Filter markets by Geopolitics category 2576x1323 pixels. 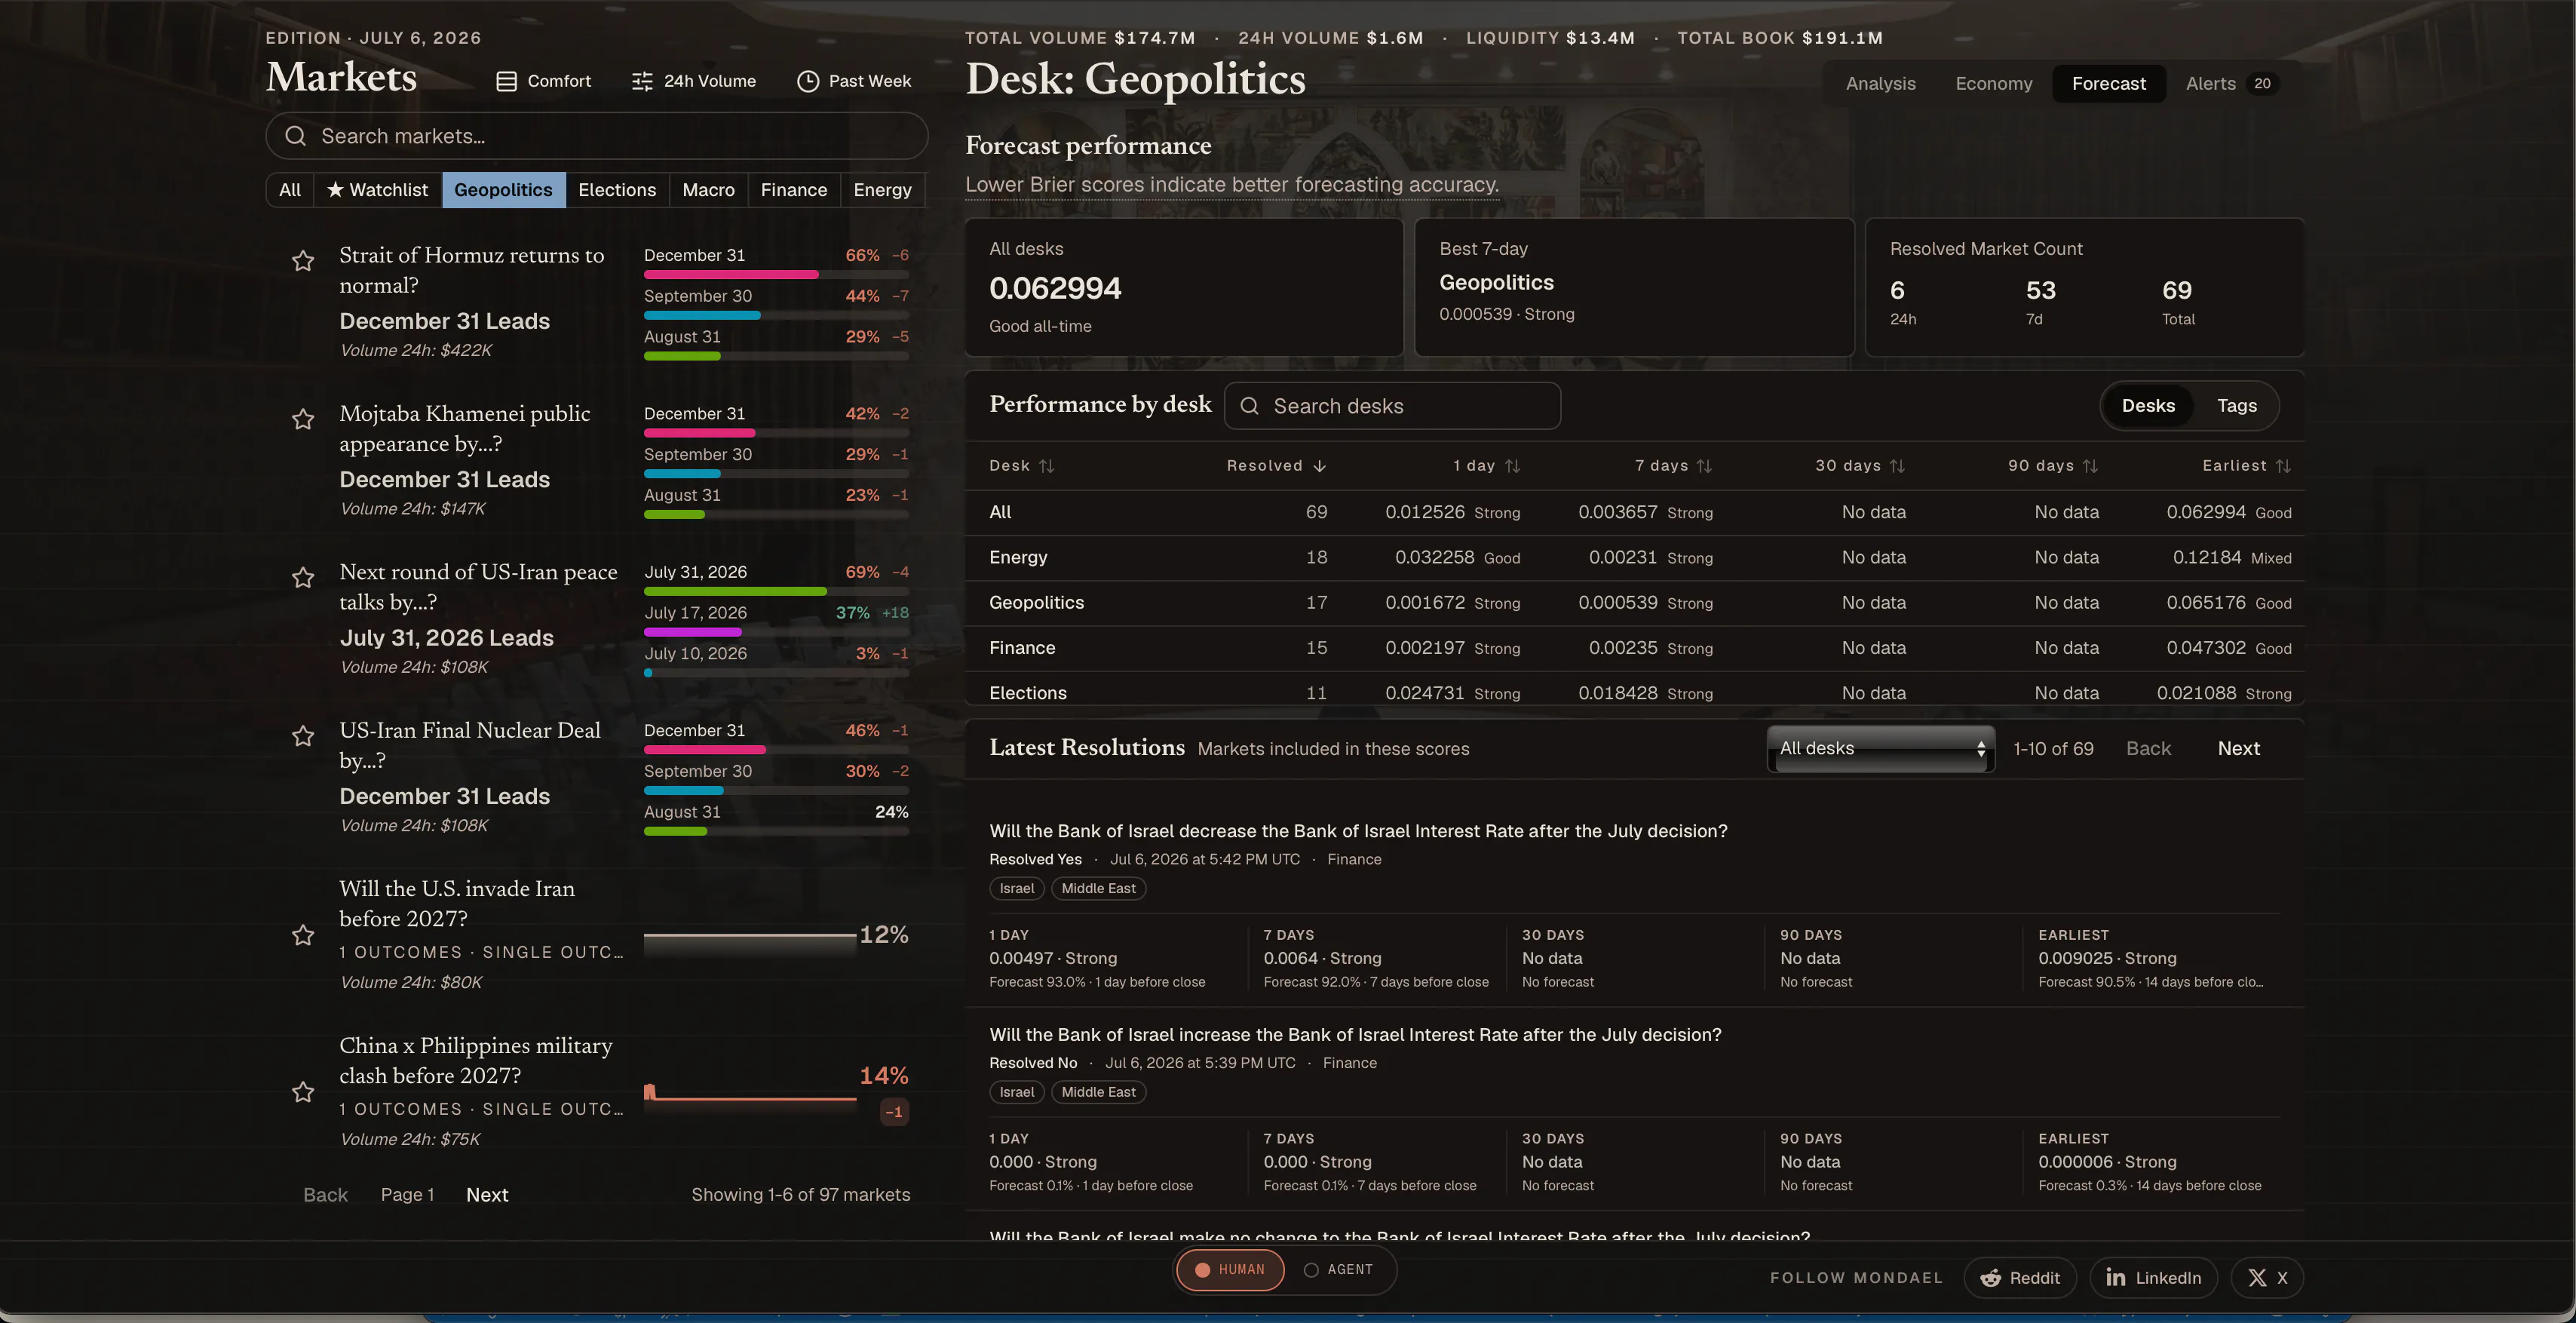click(503, 190)
